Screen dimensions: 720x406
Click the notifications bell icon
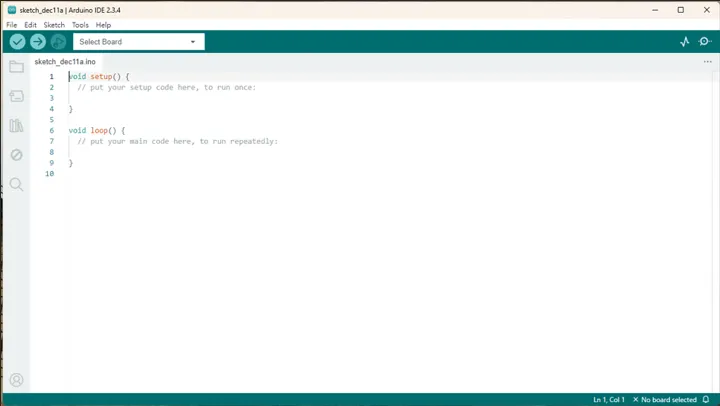(706, 400)
